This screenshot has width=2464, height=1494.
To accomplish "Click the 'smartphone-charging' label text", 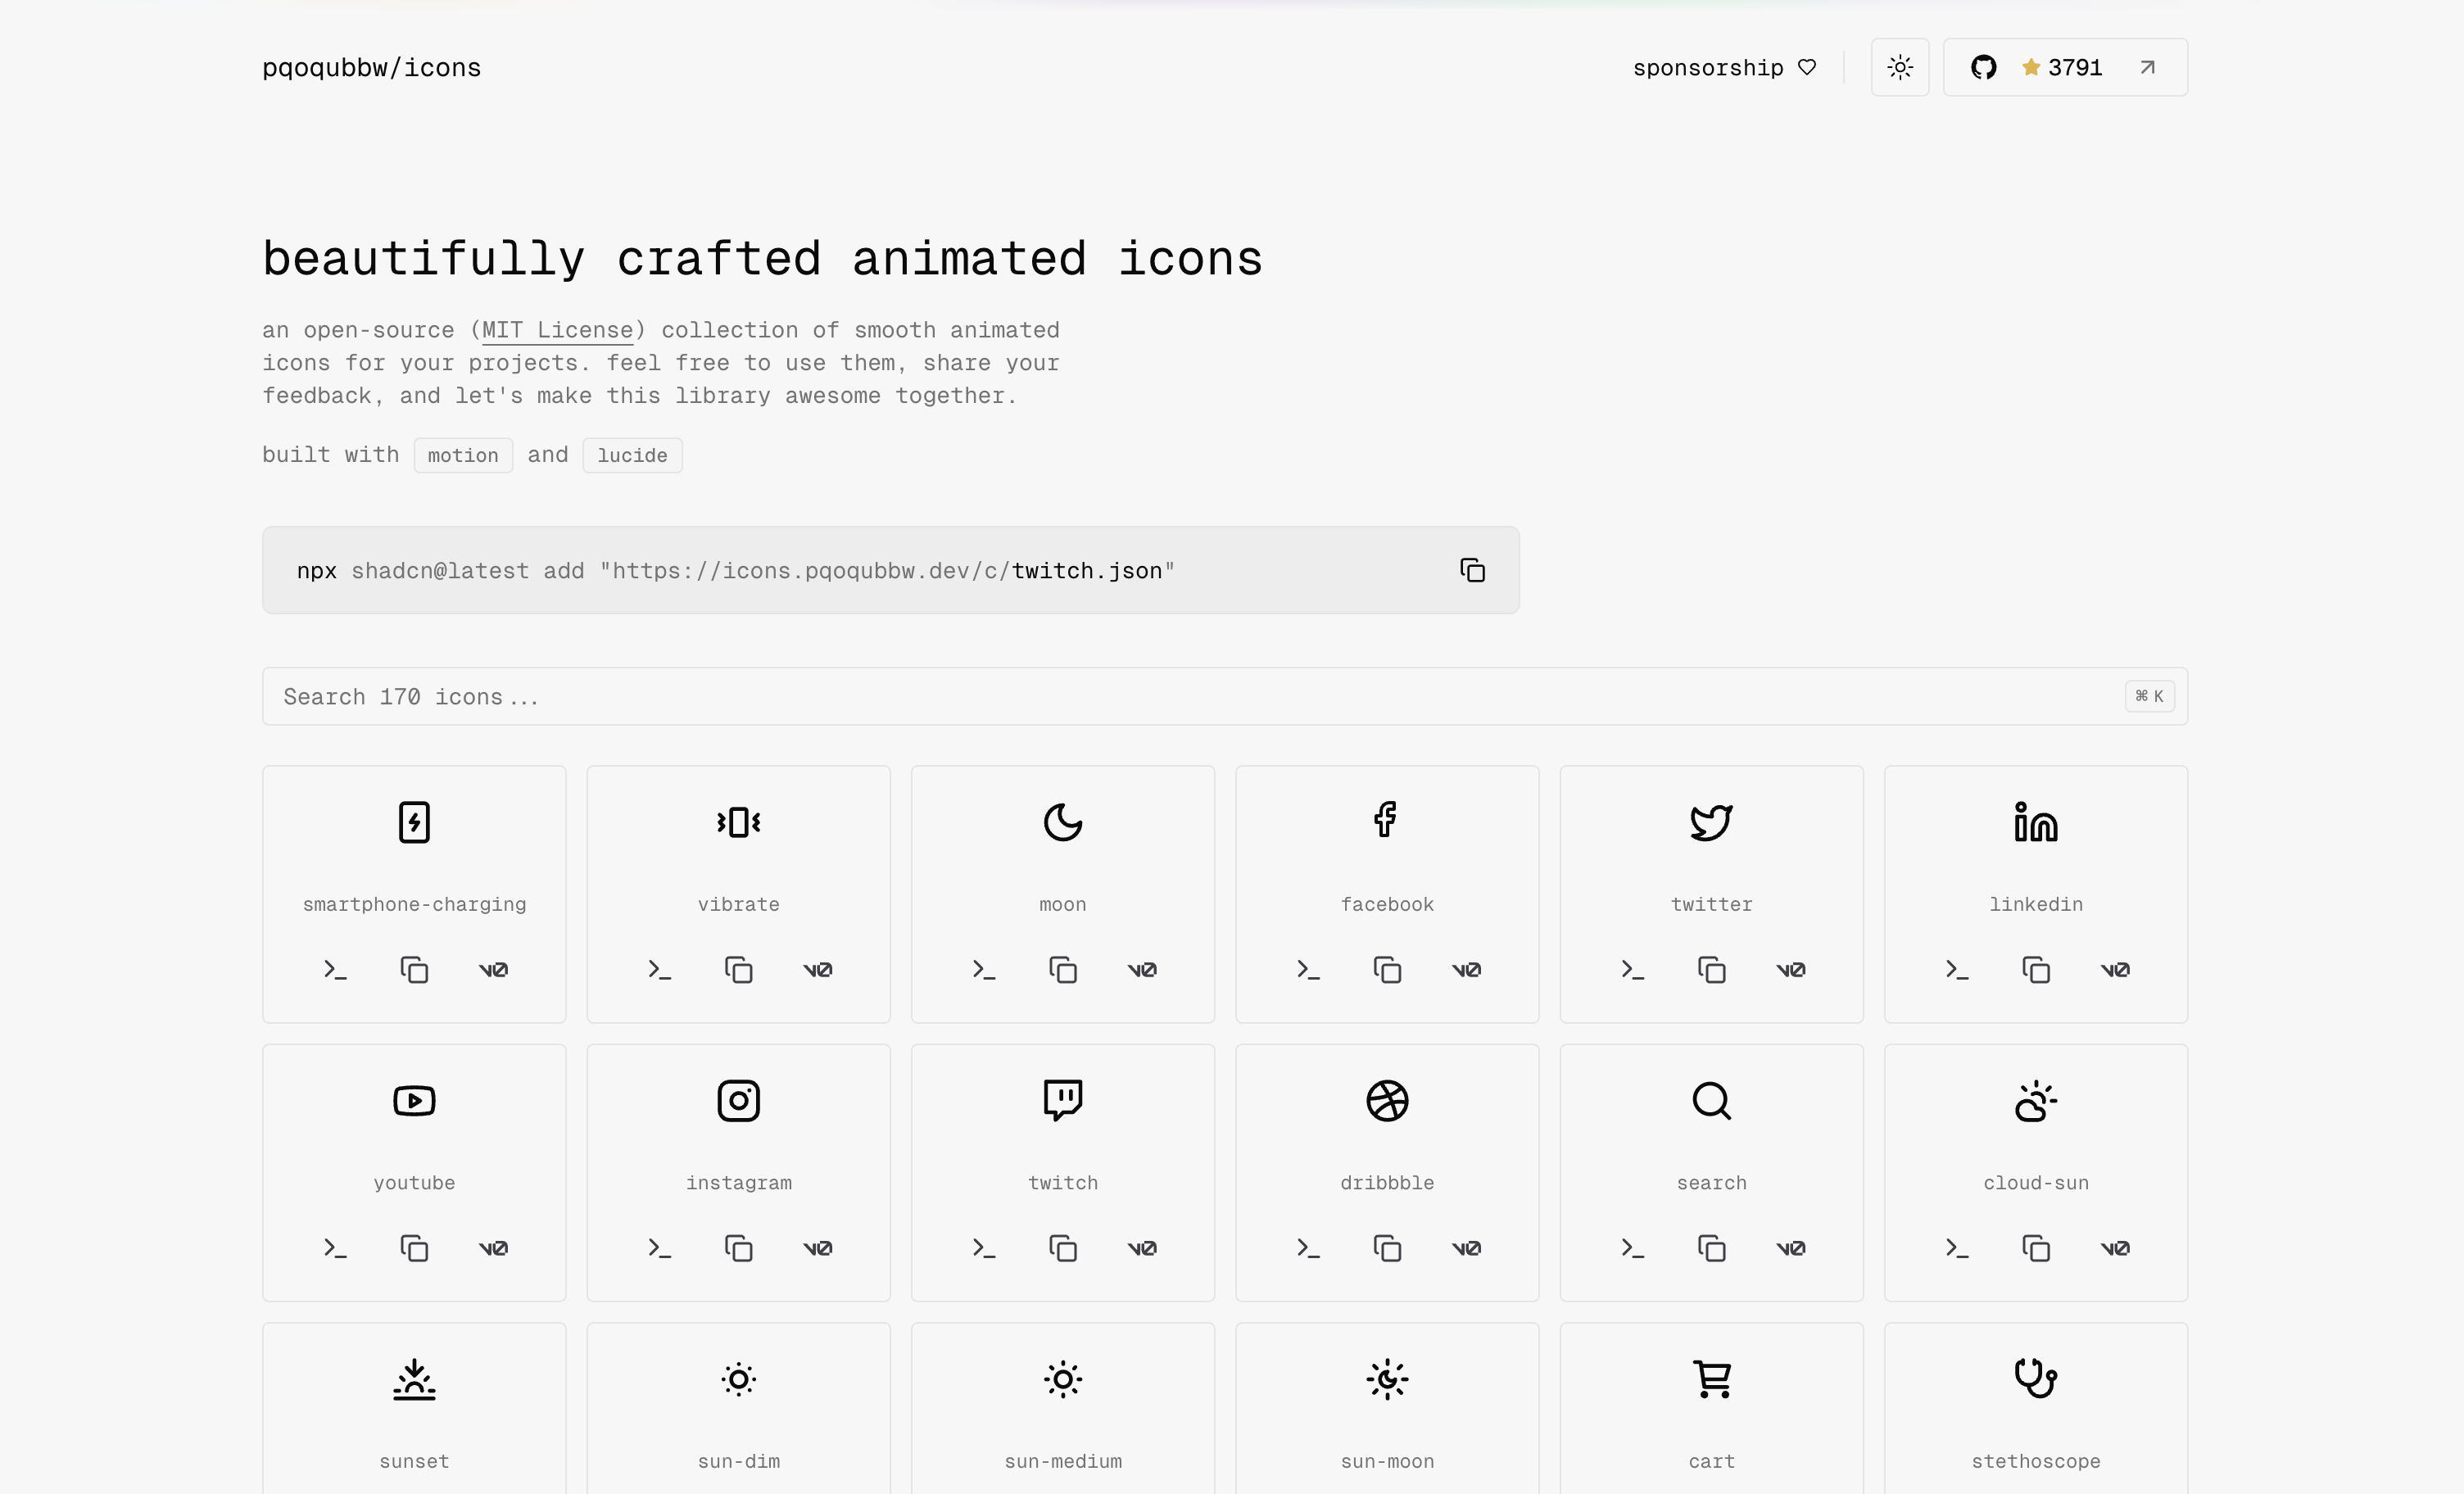I will tap(414, 904).
